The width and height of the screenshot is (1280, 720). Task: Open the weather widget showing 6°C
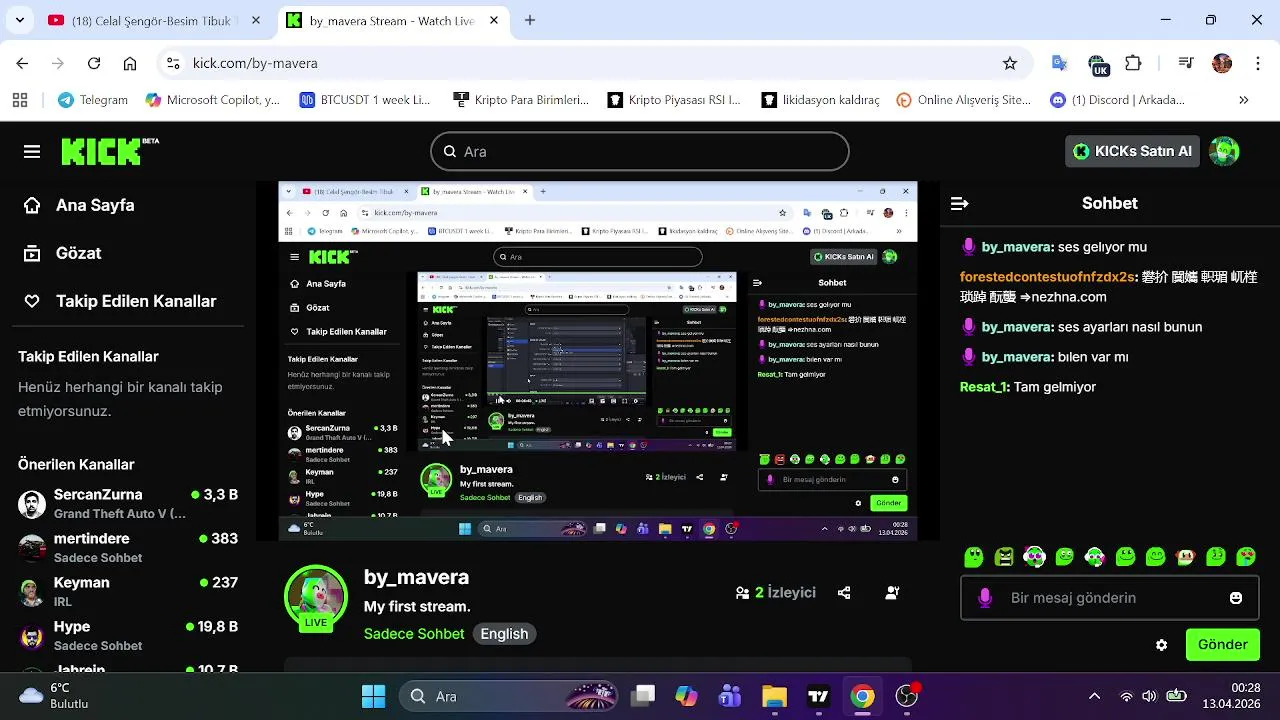tap(55, 696)
